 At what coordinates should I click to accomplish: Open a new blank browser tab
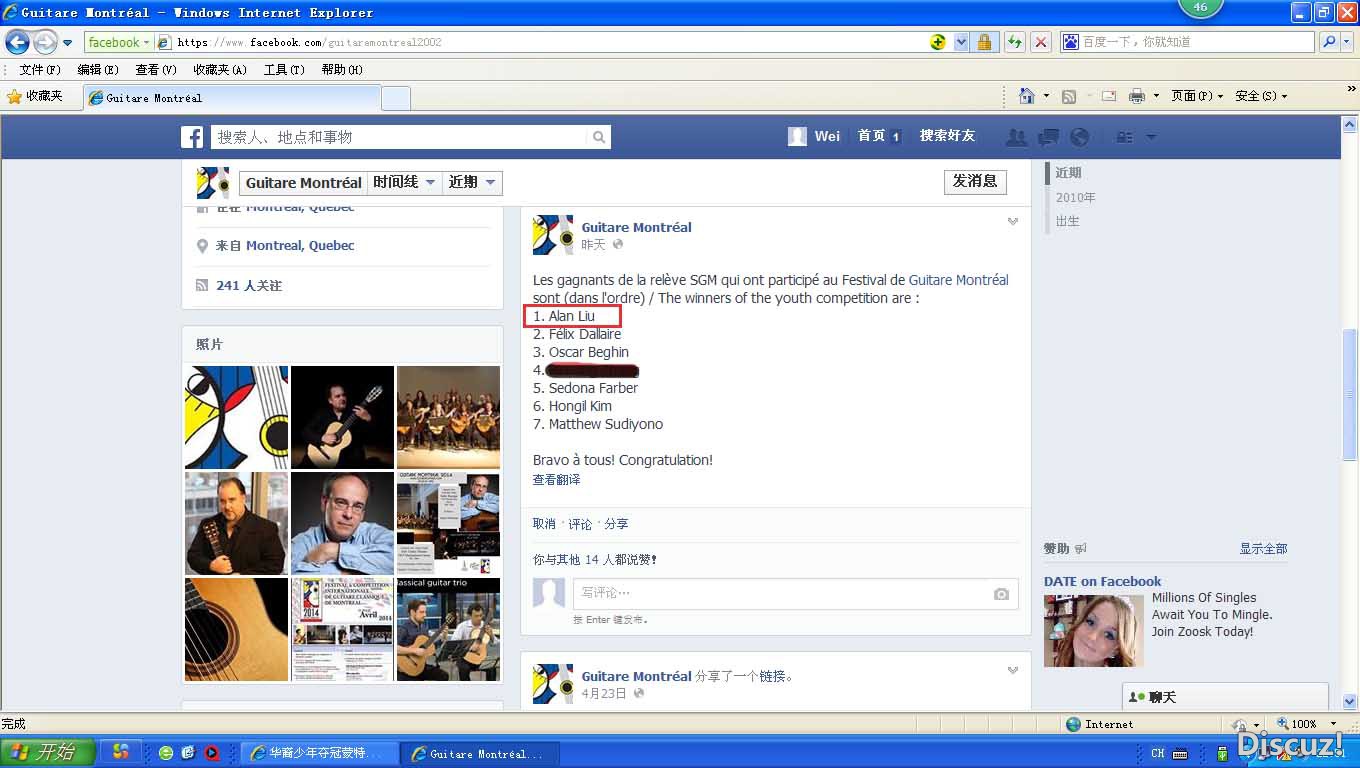pos(396,98)
